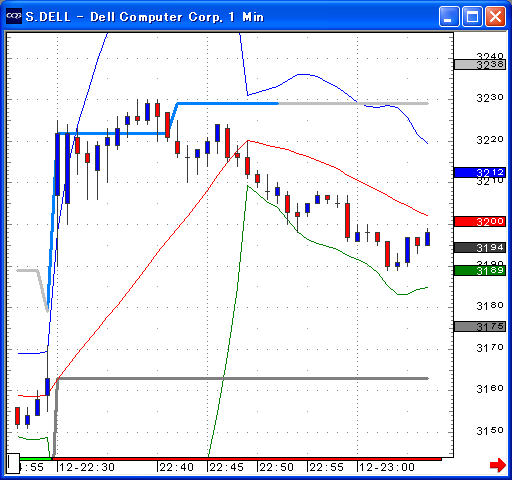Viewport: 512px width, 480px height.
Task: Click the green 3189 price label
Action: click(x=480, y=270)
